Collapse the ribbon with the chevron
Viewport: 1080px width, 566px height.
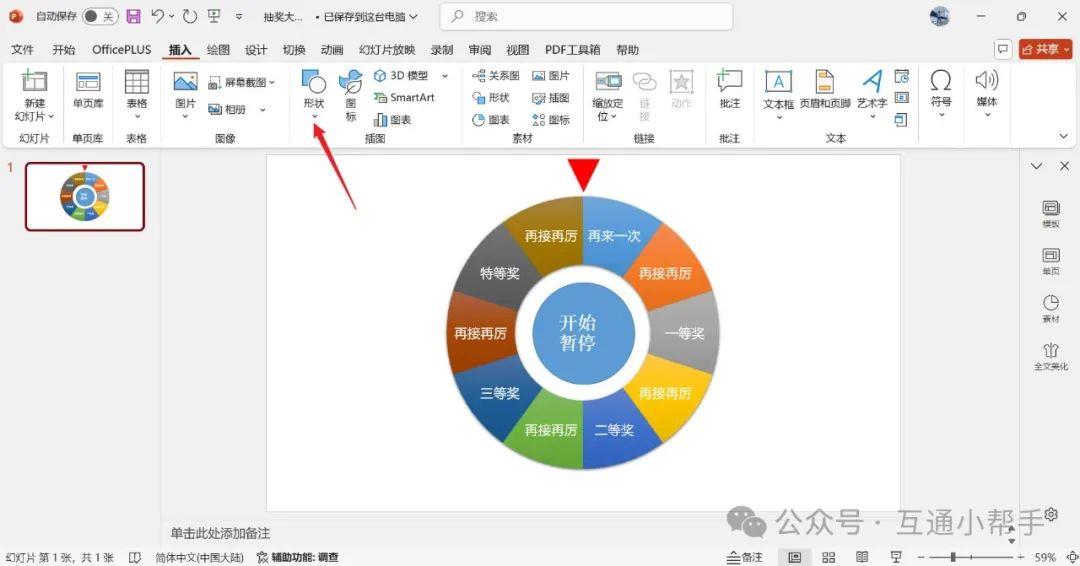1063,136
